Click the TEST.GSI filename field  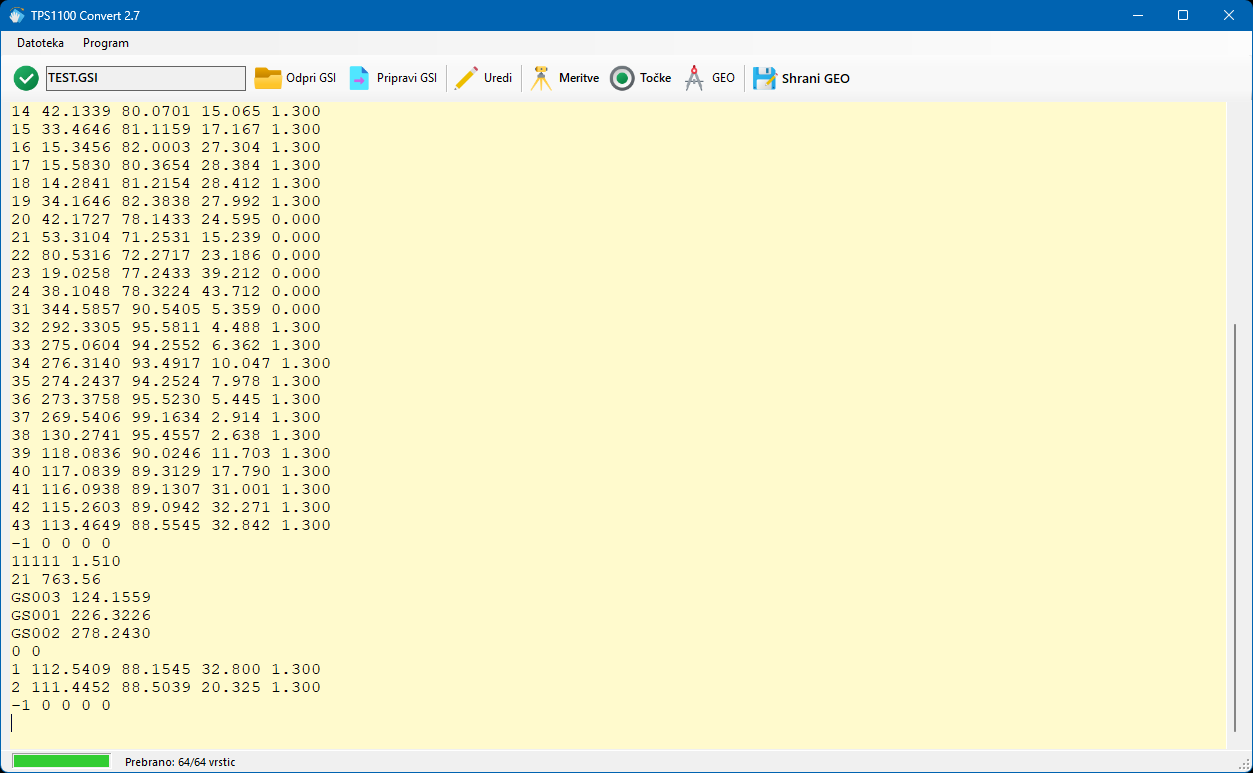145,78
